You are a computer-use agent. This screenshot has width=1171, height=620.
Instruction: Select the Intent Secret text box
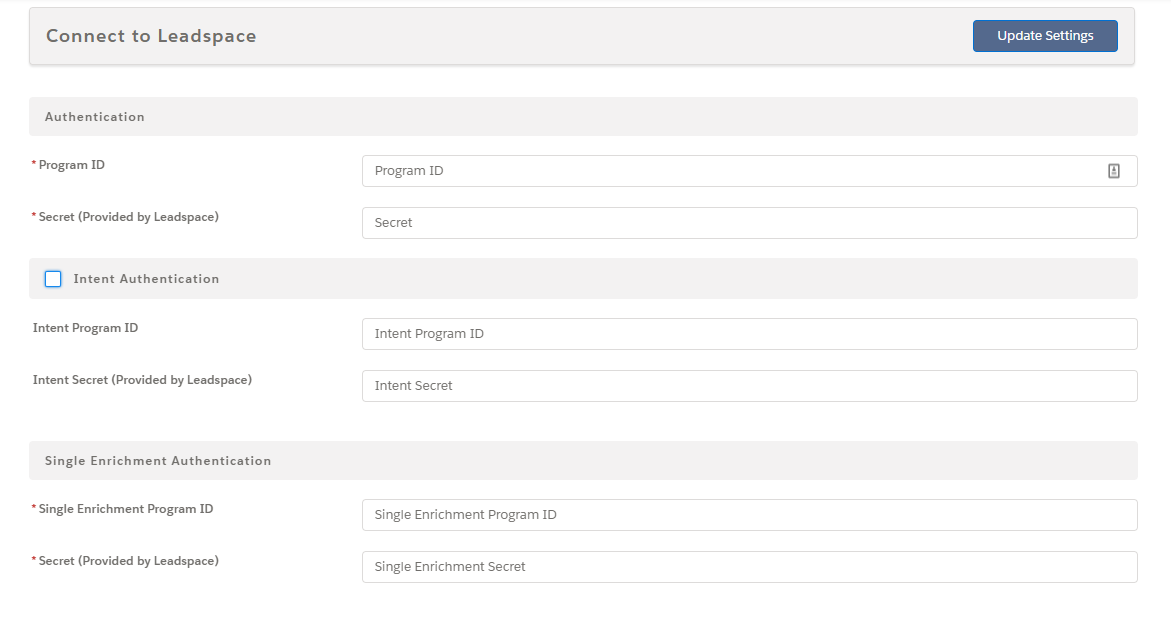click(x=749, y=385)
